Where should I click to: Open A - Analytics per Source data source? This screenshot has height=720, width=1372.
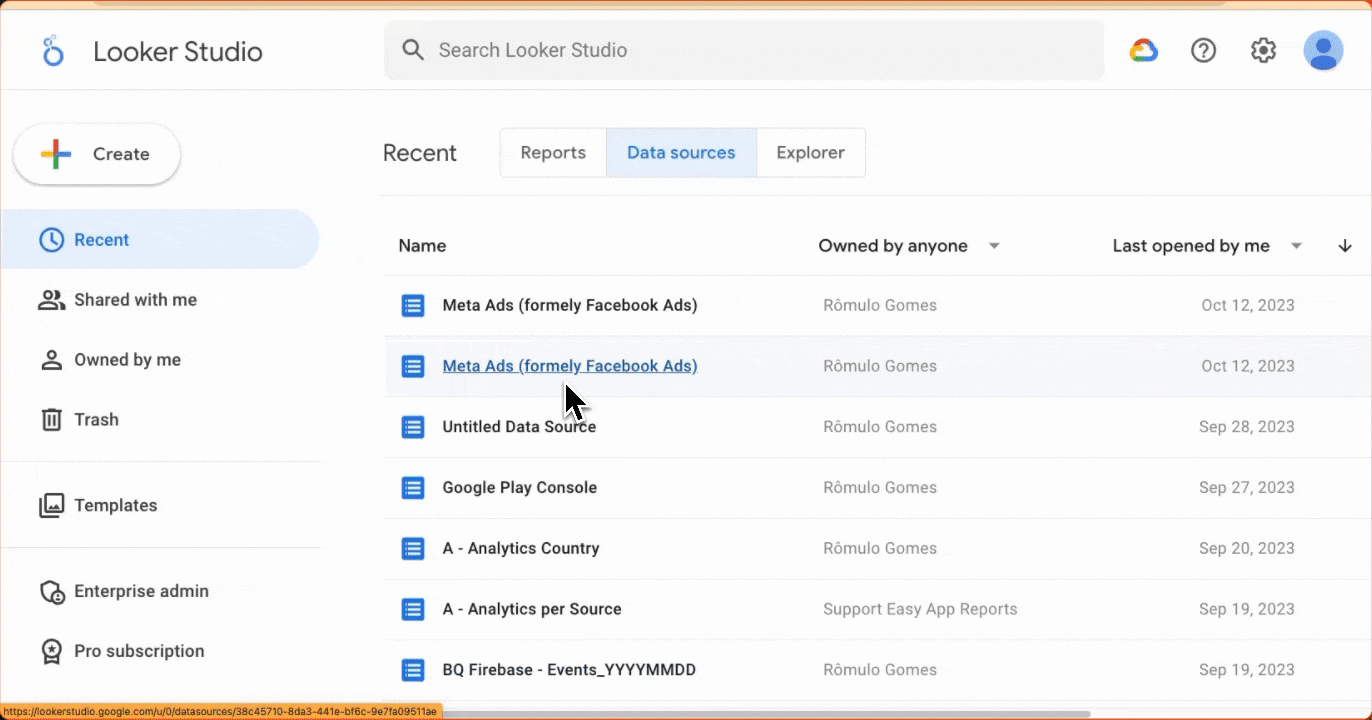click(532, 609)
